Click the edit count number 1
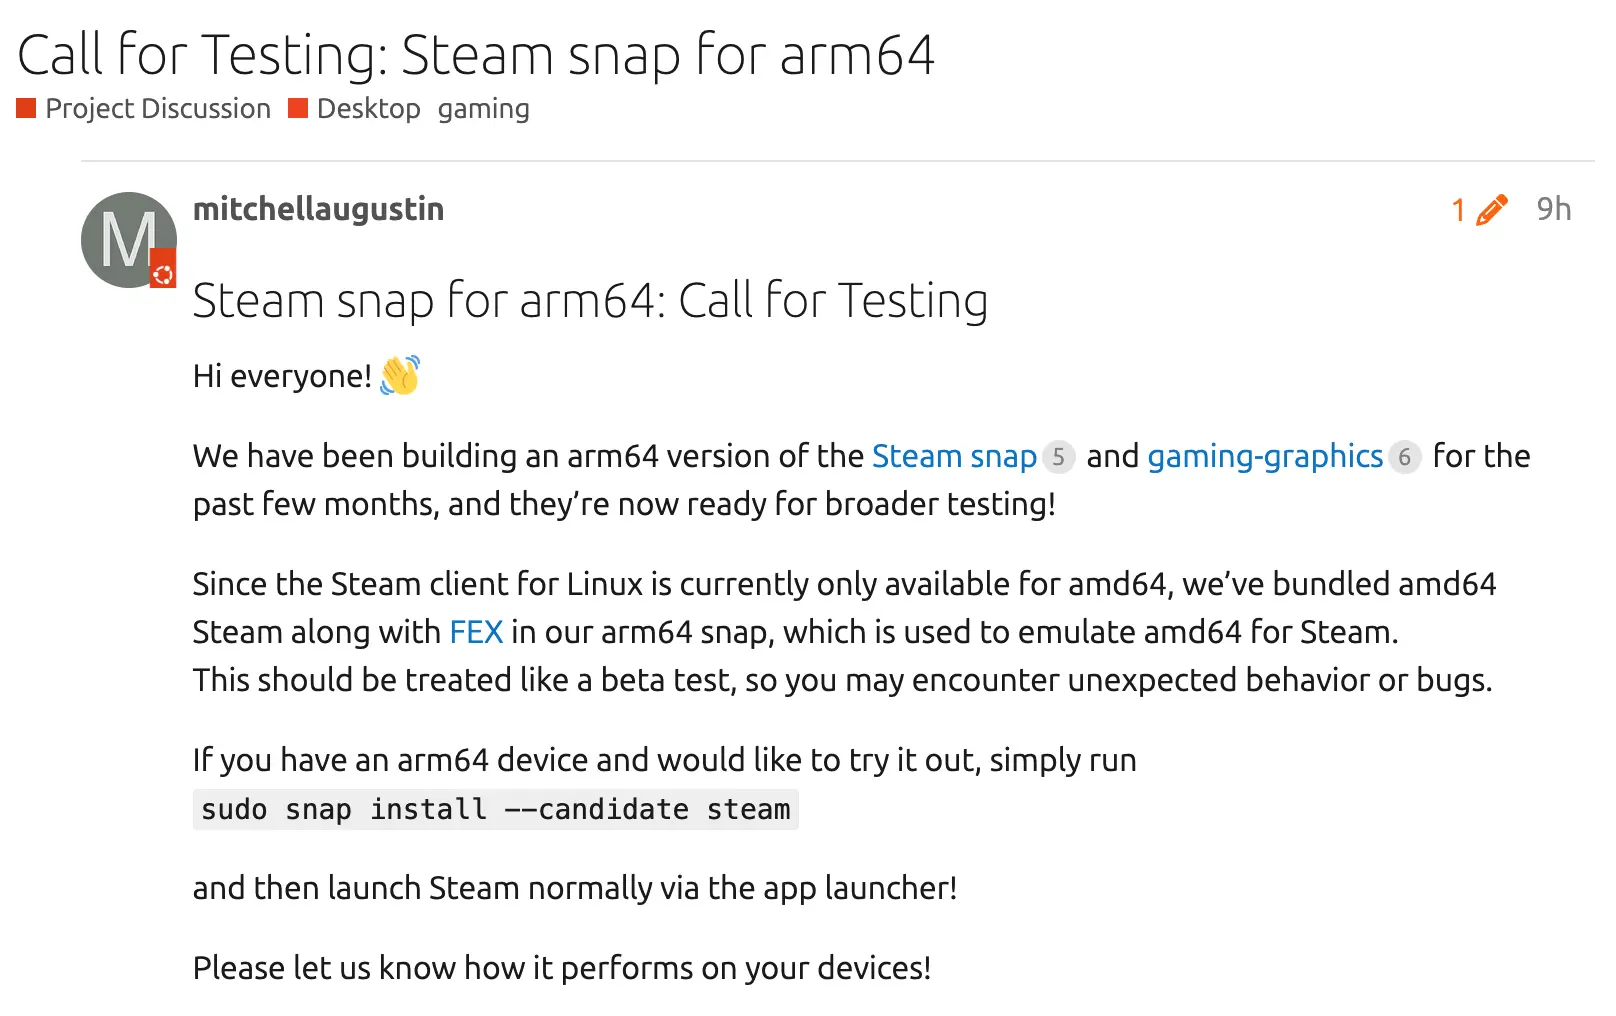The height and width of the screenshot is (1016, 1616). [1459, 210]
